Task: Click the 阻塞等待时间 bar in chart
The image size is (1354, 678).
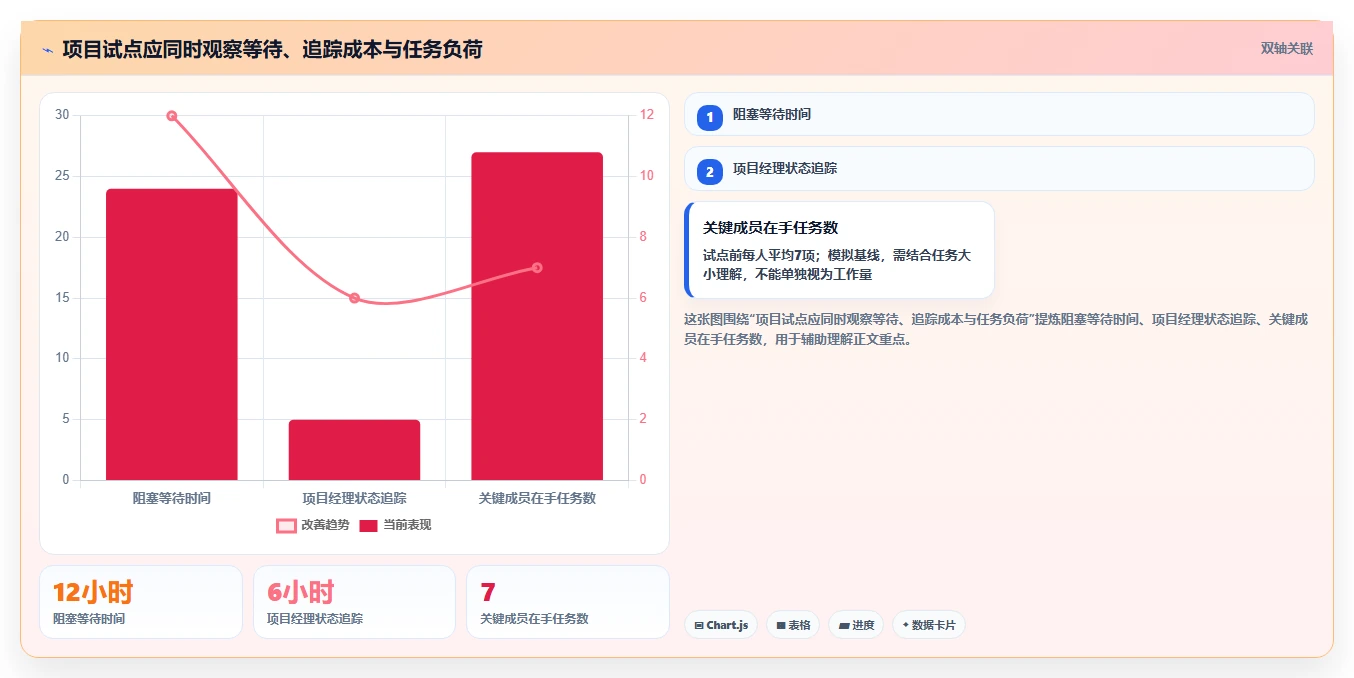Action: [171, 334]
